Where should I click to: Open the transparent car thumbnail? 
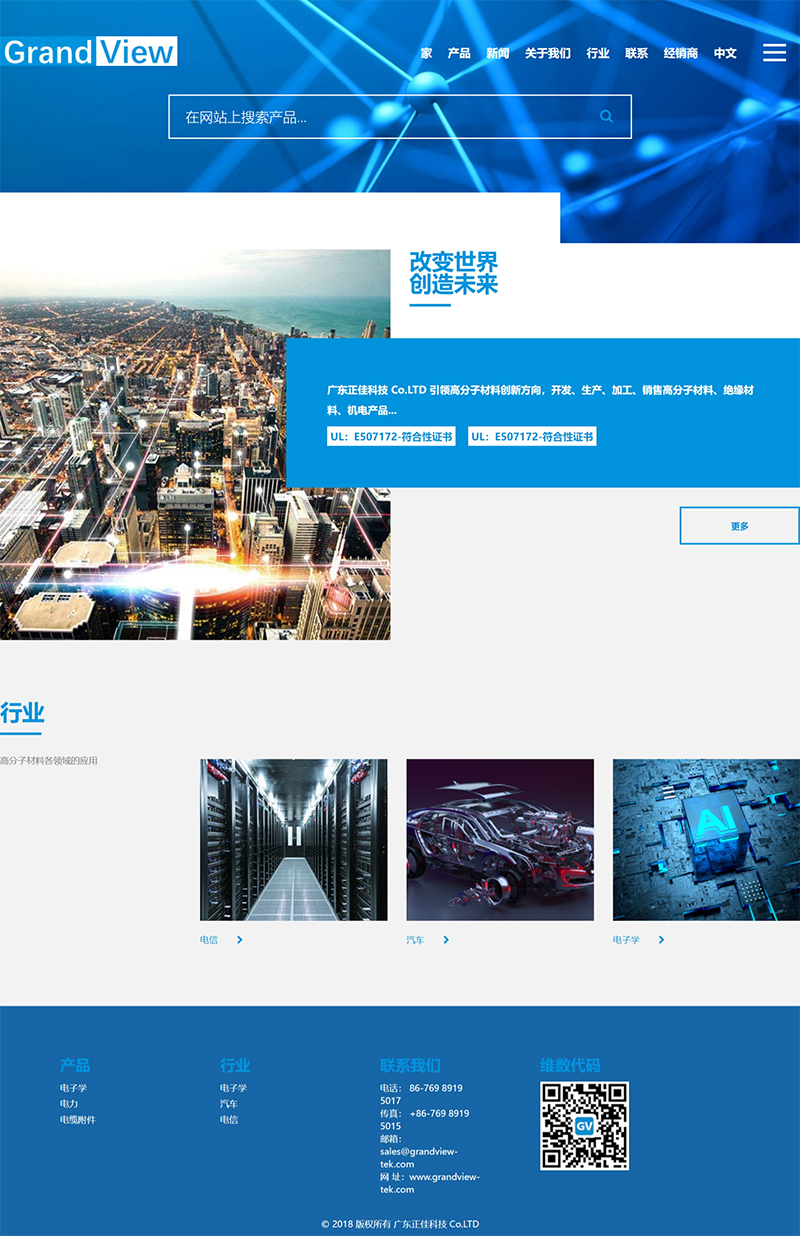tap(500, 839)
